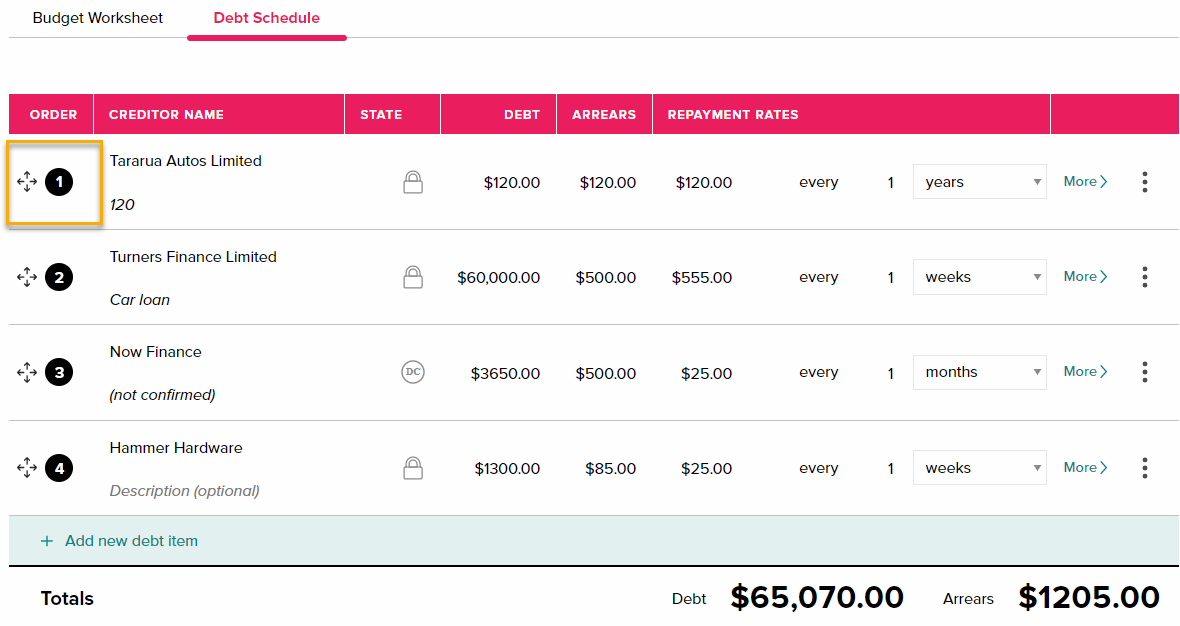Image resolution: width=1180 pixels, height=626 pixels.
Task: Click the empty Description (optional) field
Action: coord(184,491)
